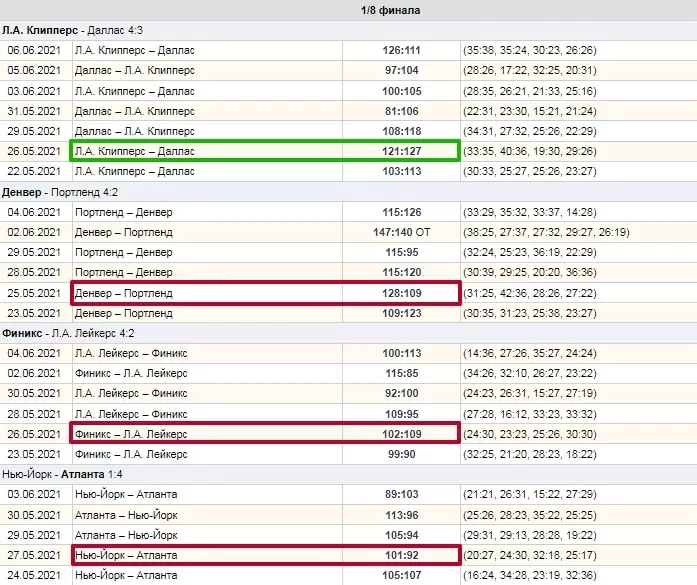Click 'Даллас – Л.А. Клипперс' in the 05.06.2021 row
This screenshot has width=697, height=585.
pyautogui.click(x=135, y=70)
